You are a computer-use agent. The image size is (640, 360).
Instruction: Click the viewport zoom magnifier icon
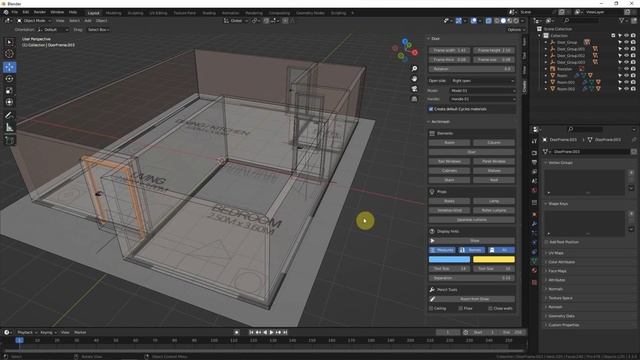pyautogui.click(x=414, y=69)
